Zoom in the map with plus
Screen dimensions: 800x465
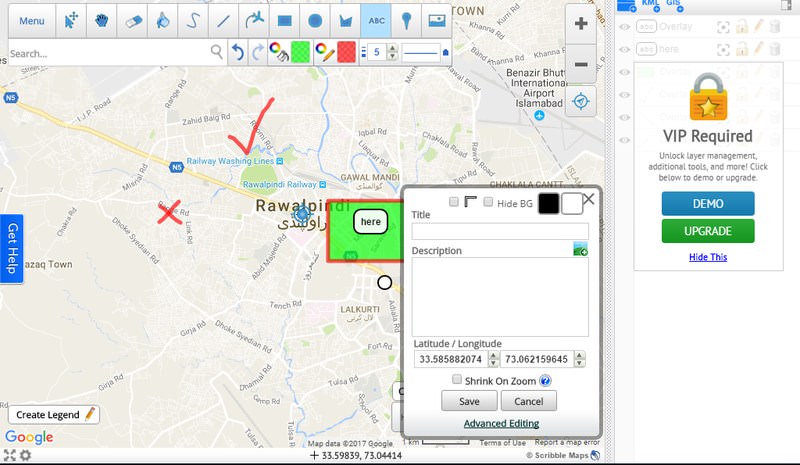click(581, 23)
